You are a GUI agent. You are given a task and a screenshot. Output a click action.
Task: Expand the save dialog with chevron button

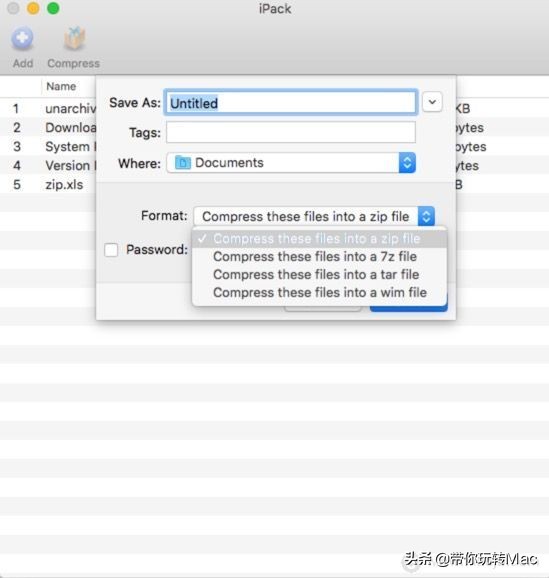click(x=432, y=102)
